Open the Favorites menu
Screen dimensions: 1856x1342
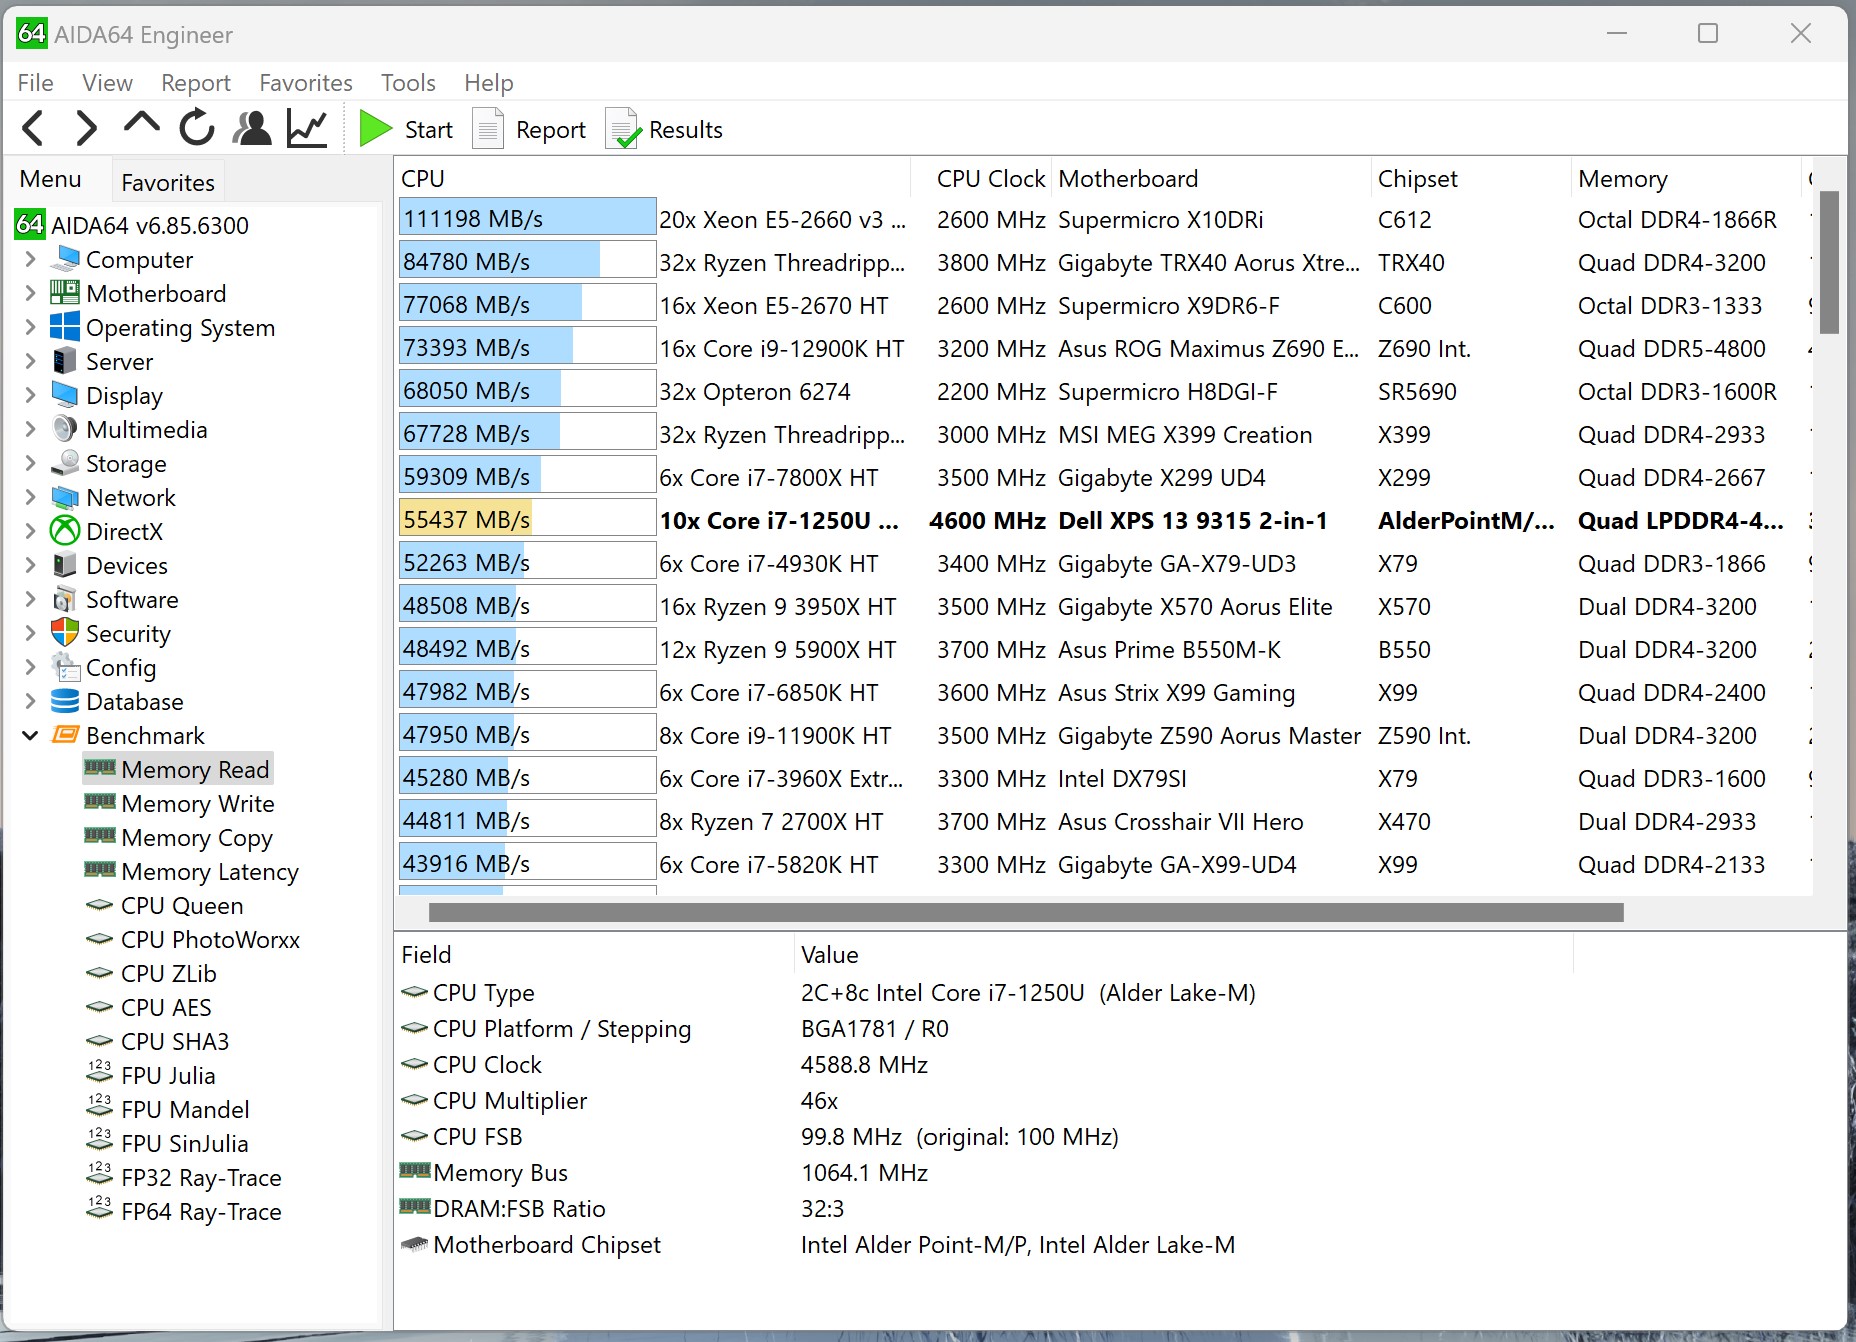tap(305, 82)
